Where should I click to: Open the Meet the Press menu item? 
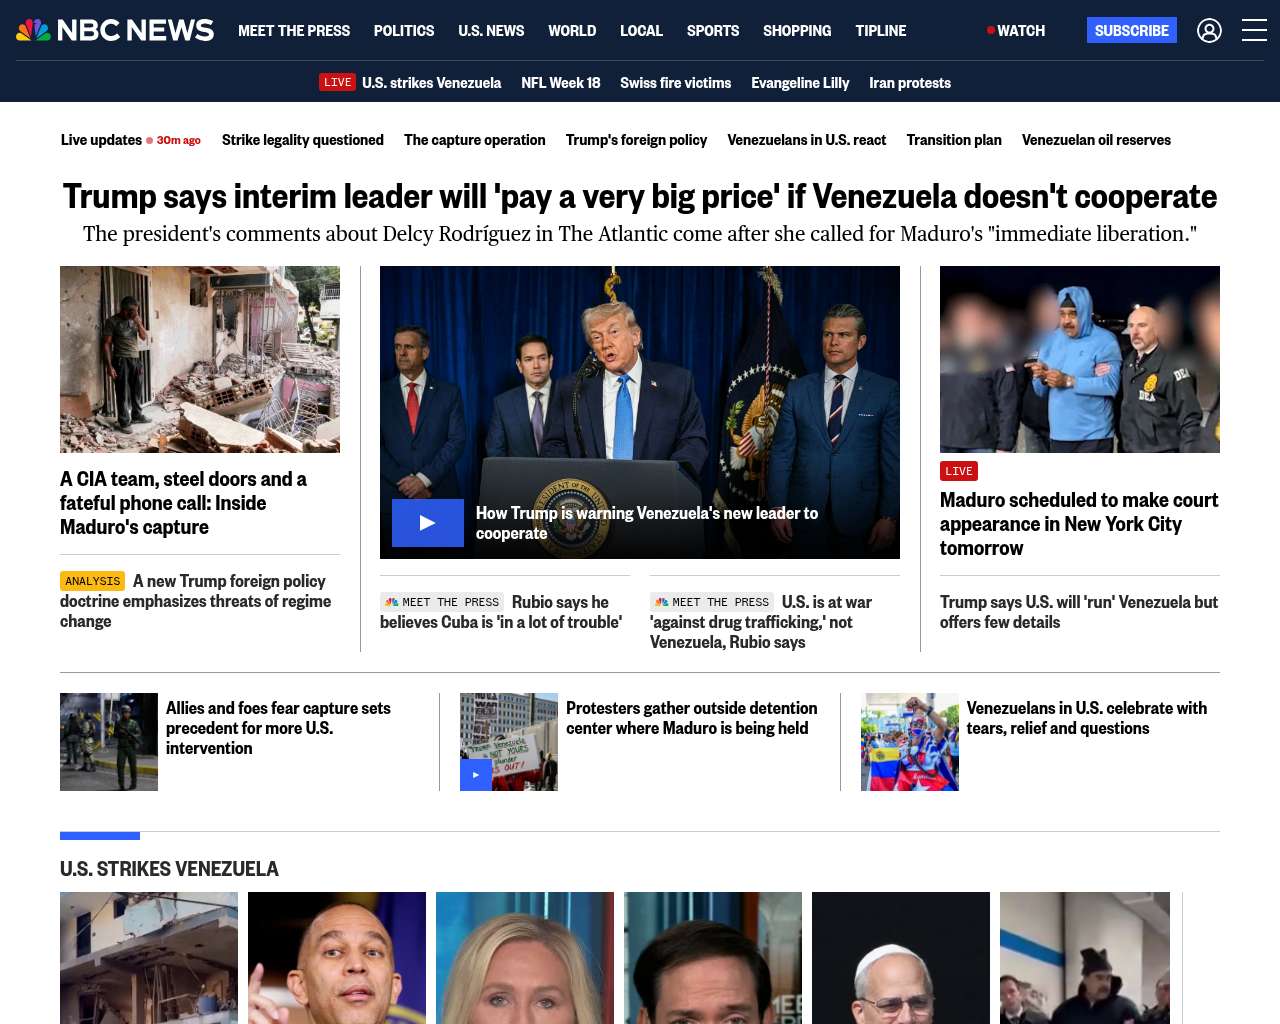coord(294,31)
